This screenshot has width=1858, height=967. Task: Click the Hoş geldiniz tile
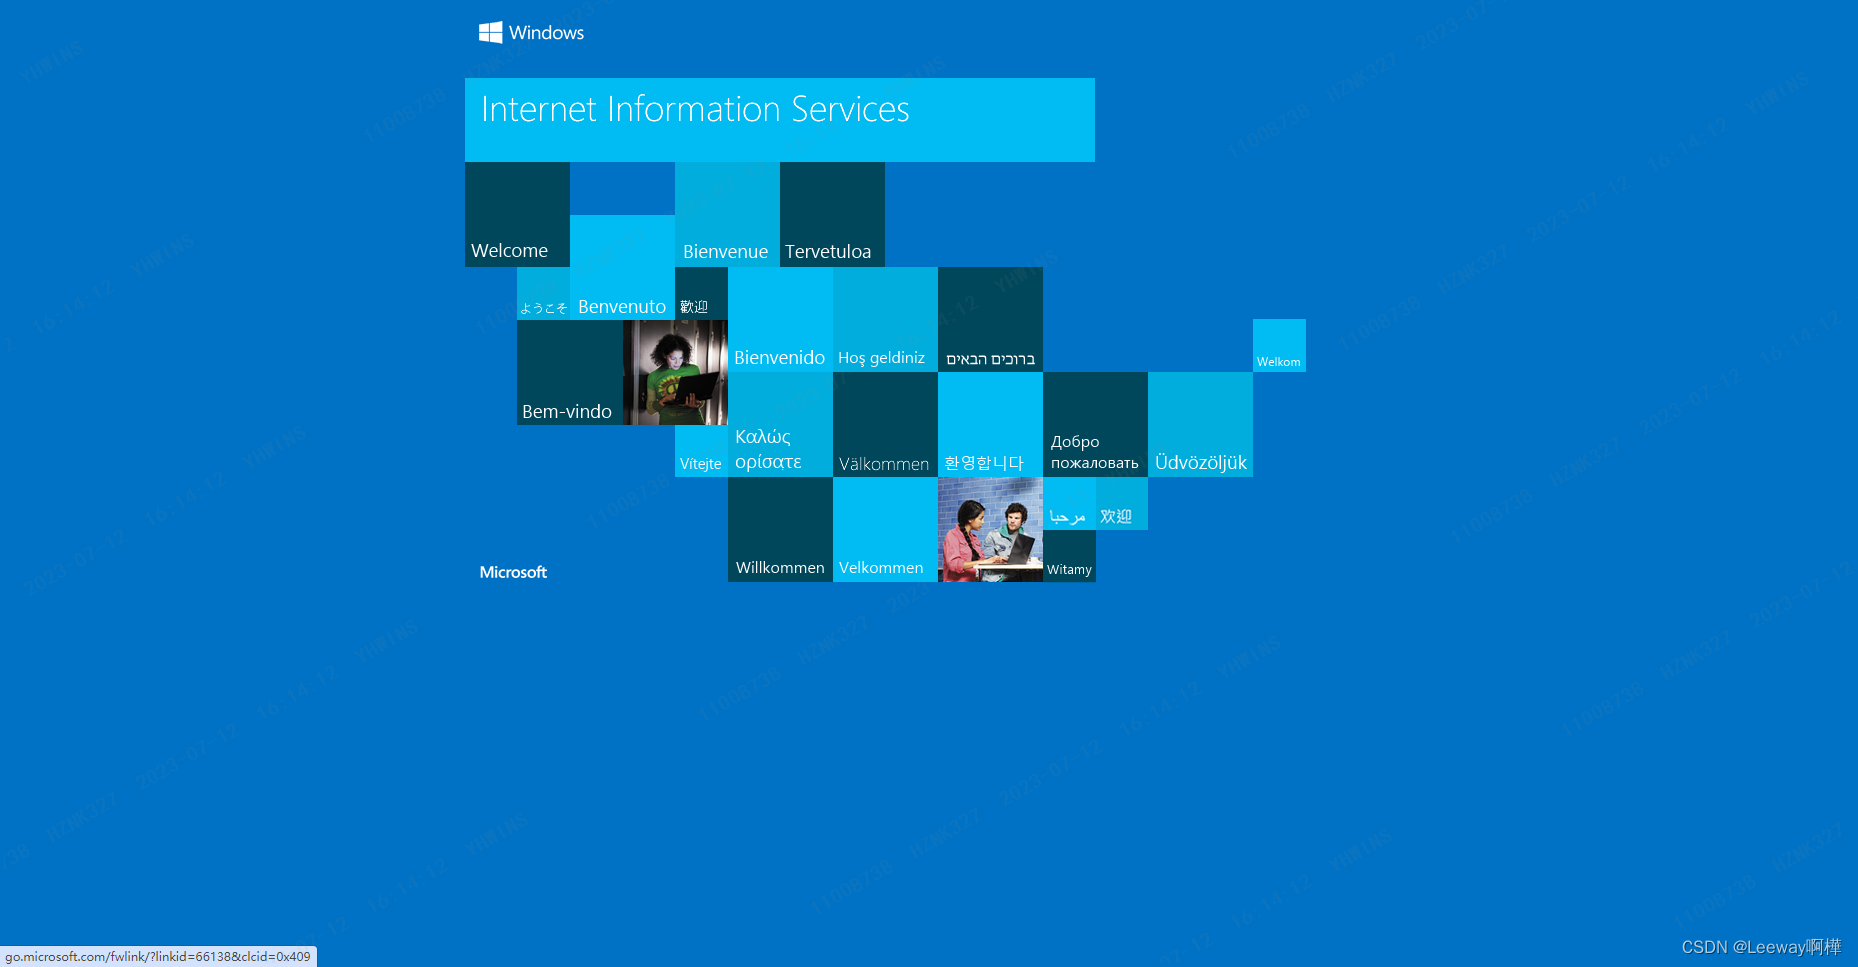point(885,319)
